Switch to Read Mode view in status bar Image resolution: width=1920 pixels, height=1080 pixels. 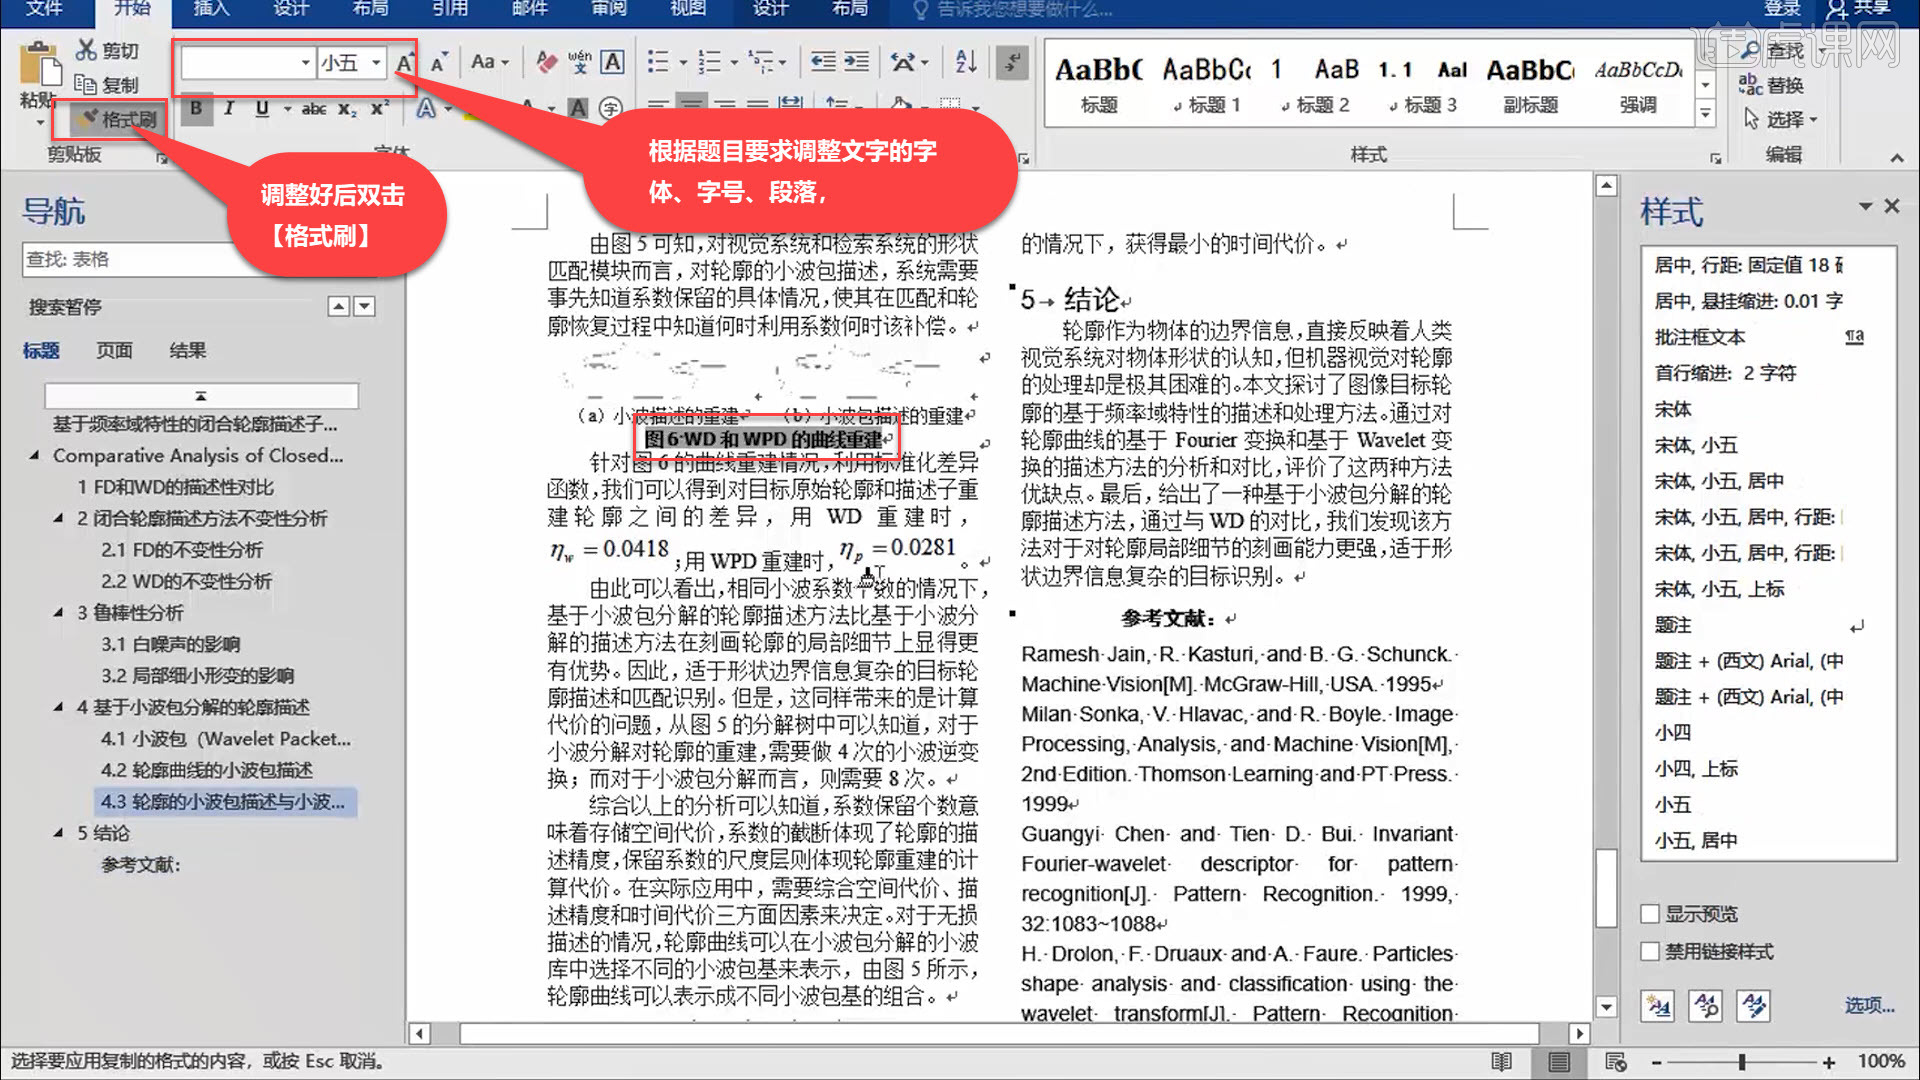coord(1501,1061)
